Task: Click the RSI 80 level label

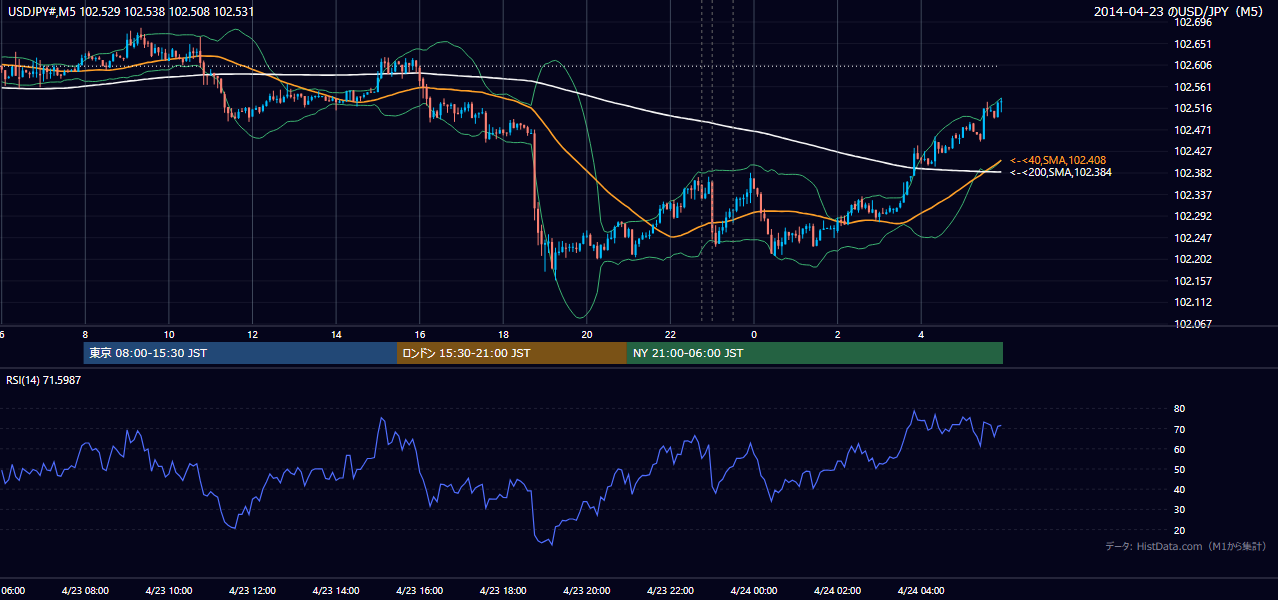Action: coord(1179,409)
